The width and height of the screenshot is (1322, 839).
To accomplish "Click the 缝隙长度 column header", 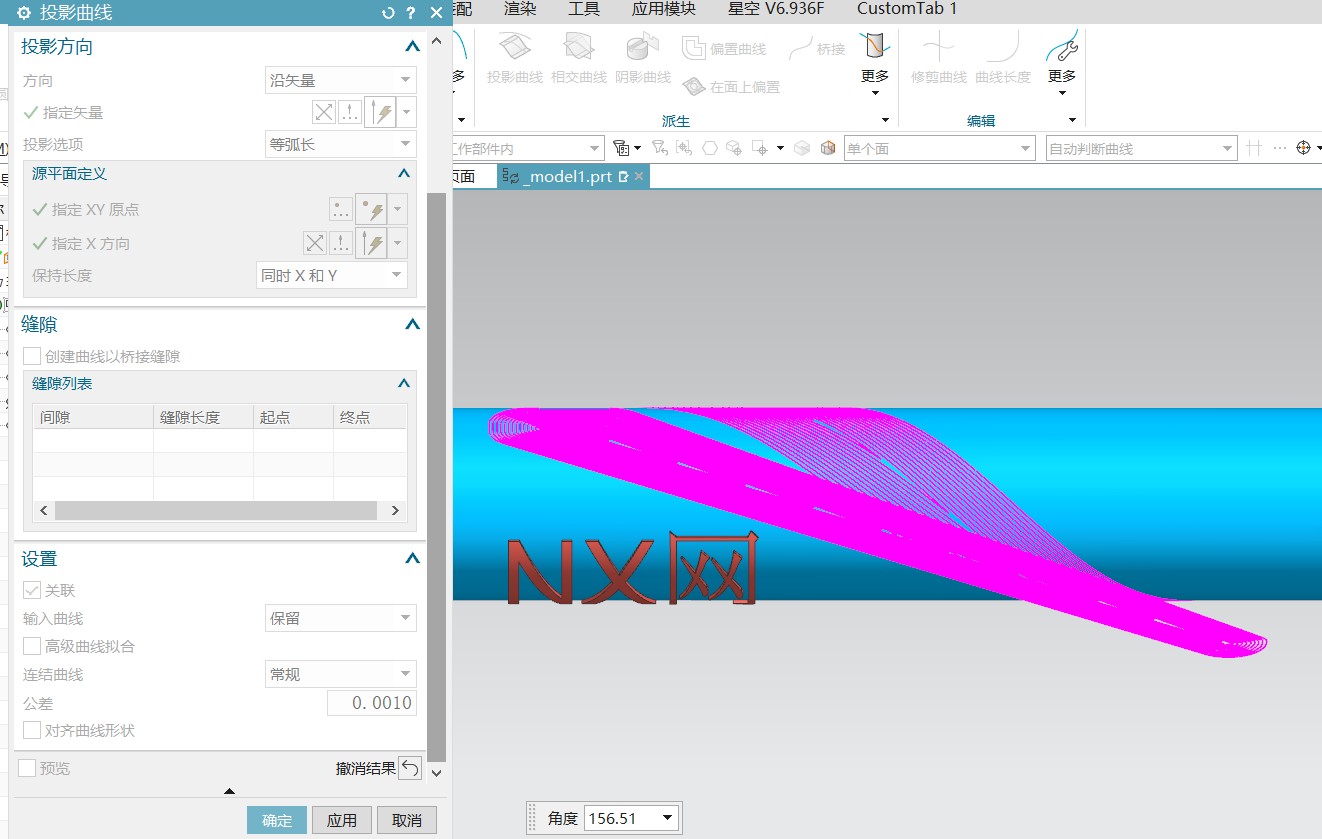I will click(x=203, y=417).
